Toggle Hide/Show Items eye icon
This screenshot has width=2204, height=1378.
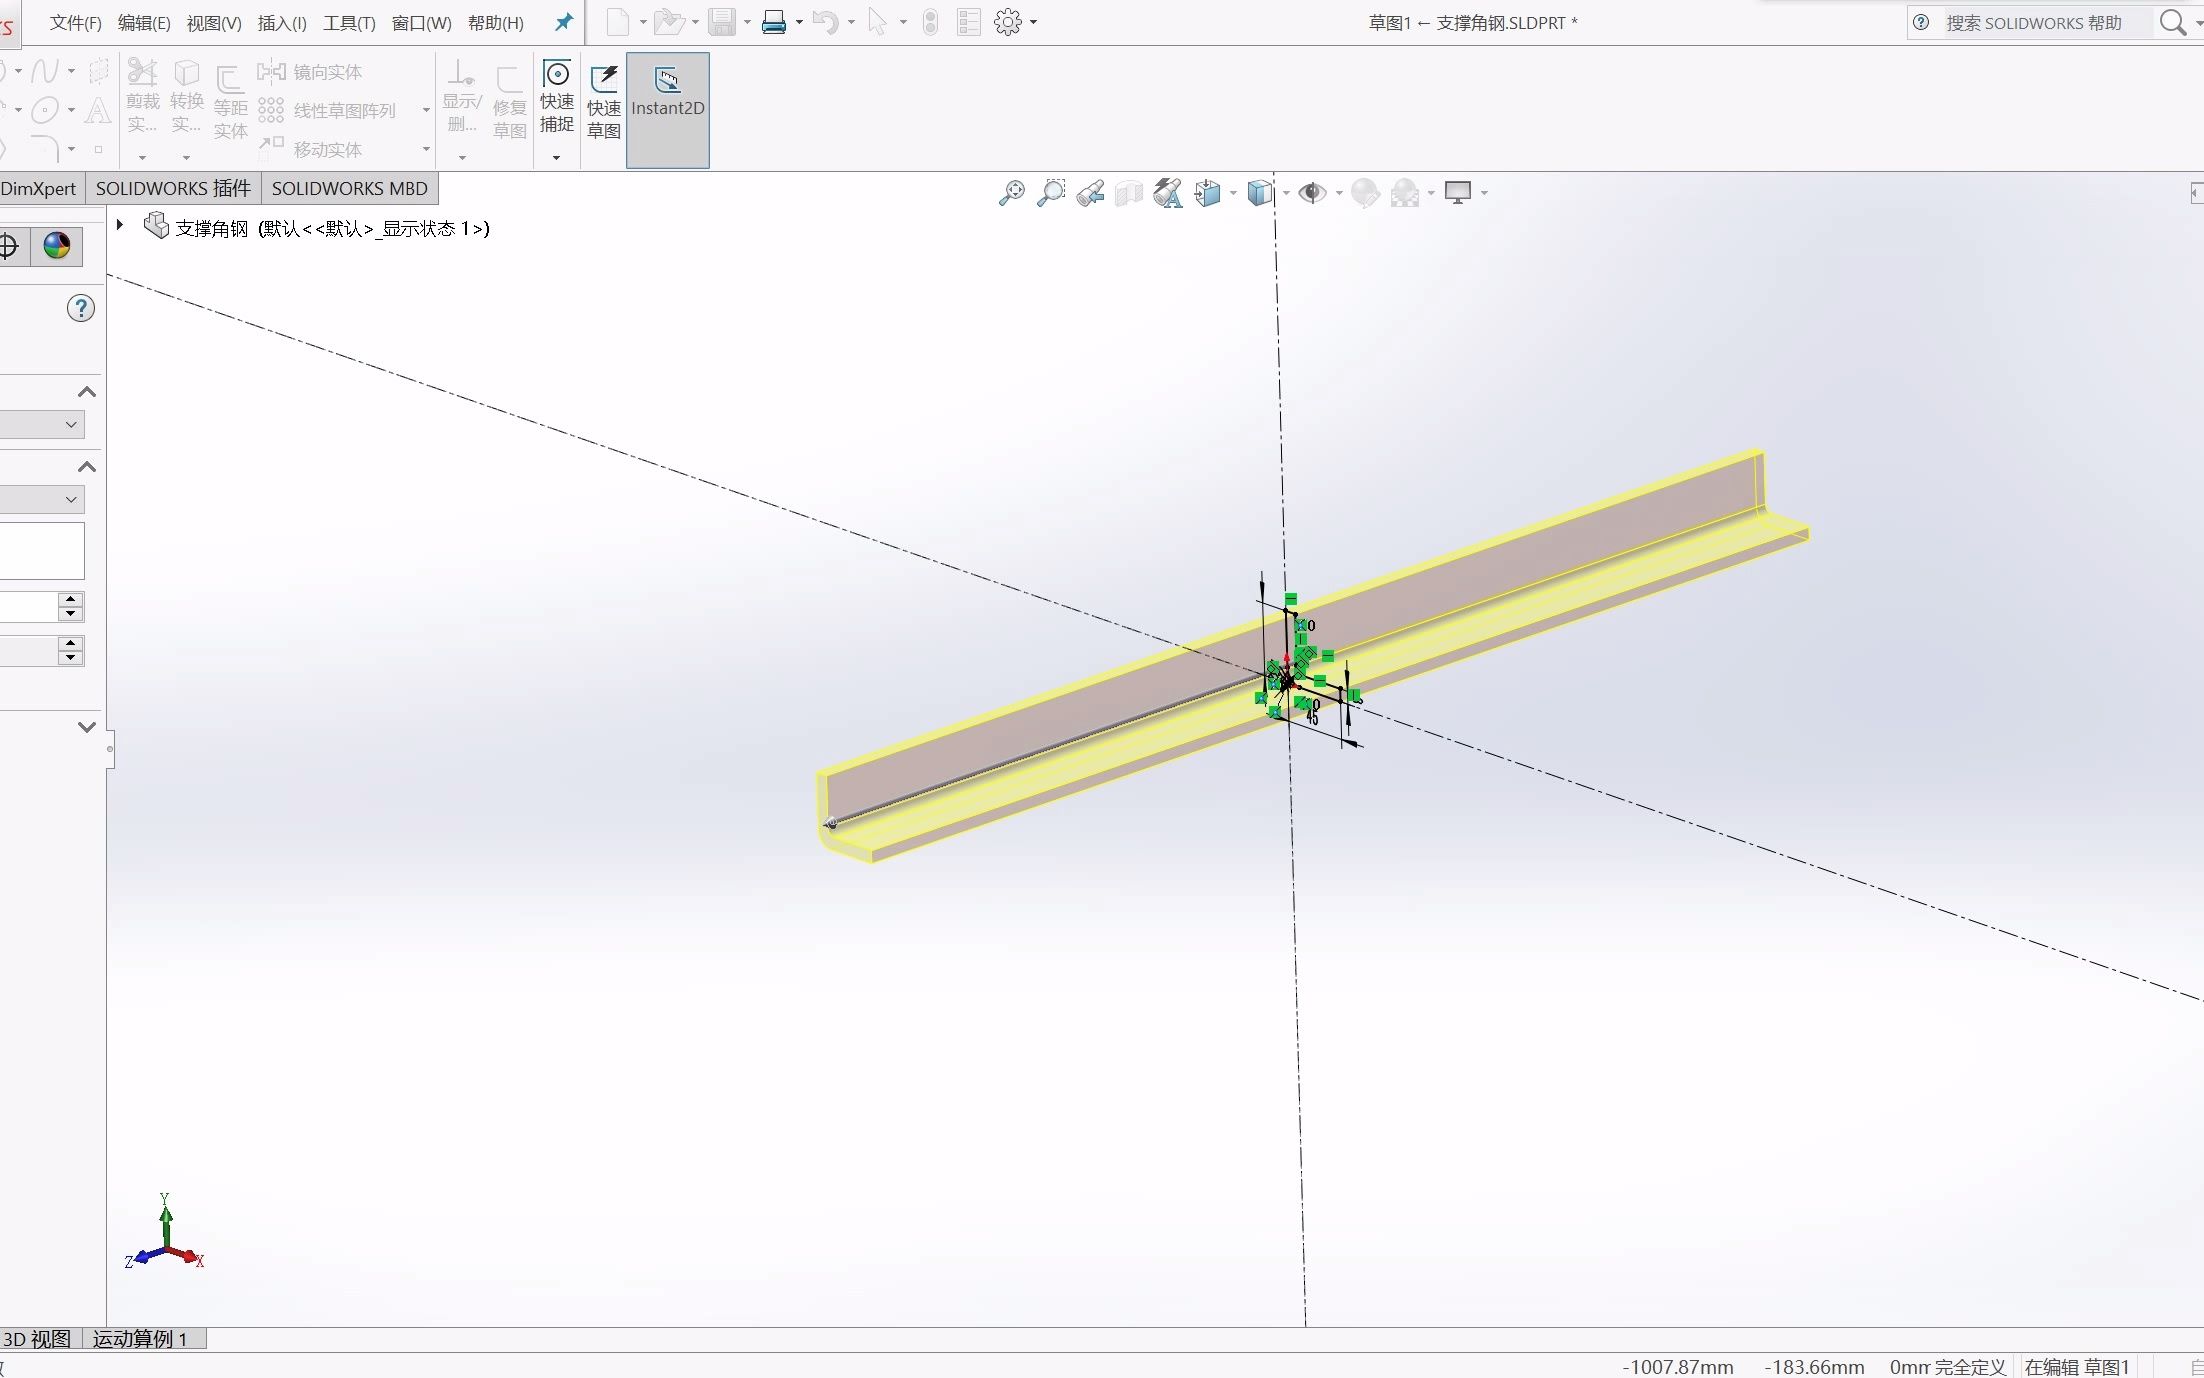point(1311,193)
